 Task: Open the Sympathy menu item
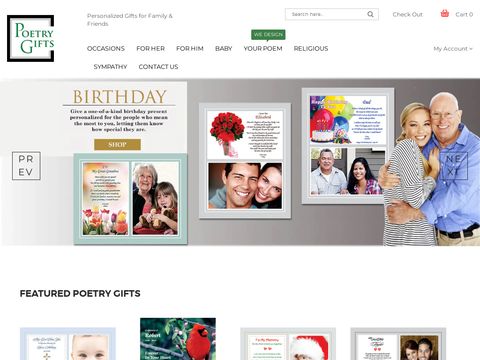click(x=110, y=67)
